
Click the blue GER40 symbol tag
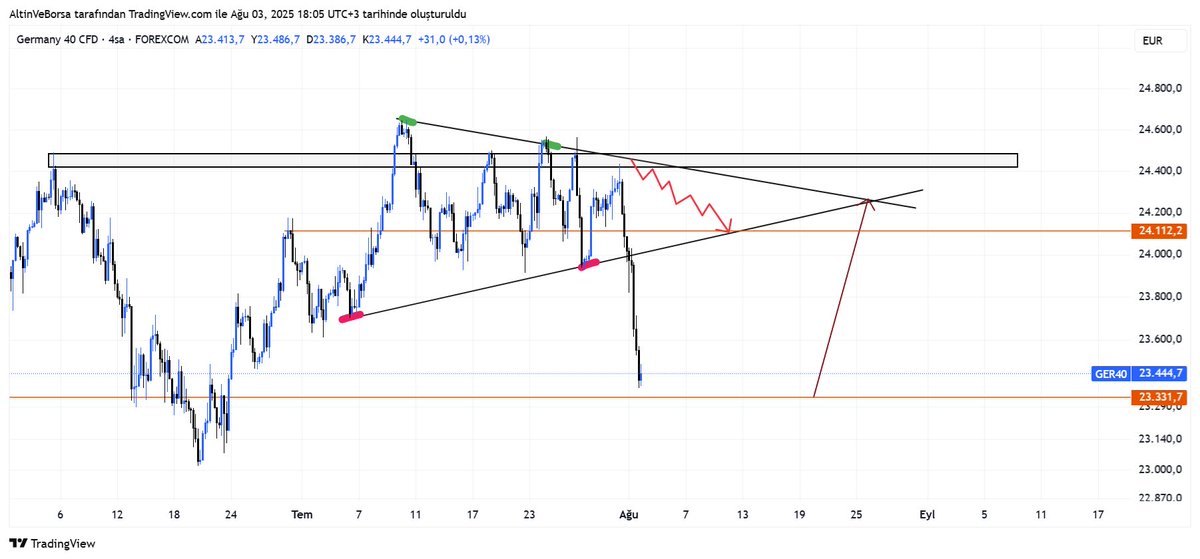(x=1111, y=374)
